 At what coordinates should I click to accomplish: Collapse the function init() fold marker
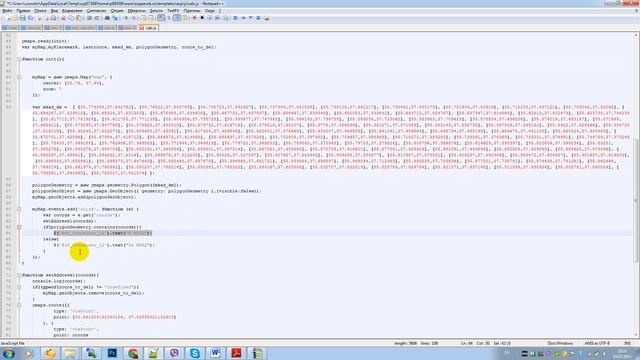(19, 59)
